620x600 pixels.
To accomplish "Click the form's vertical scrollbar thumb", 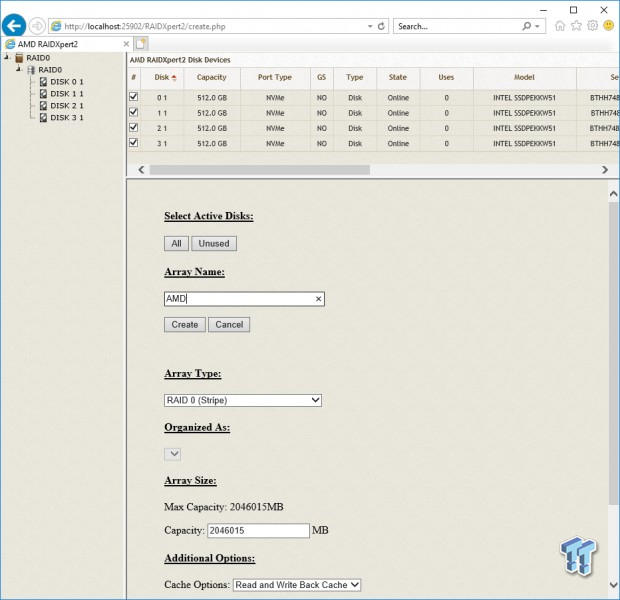I will [613, 352].
